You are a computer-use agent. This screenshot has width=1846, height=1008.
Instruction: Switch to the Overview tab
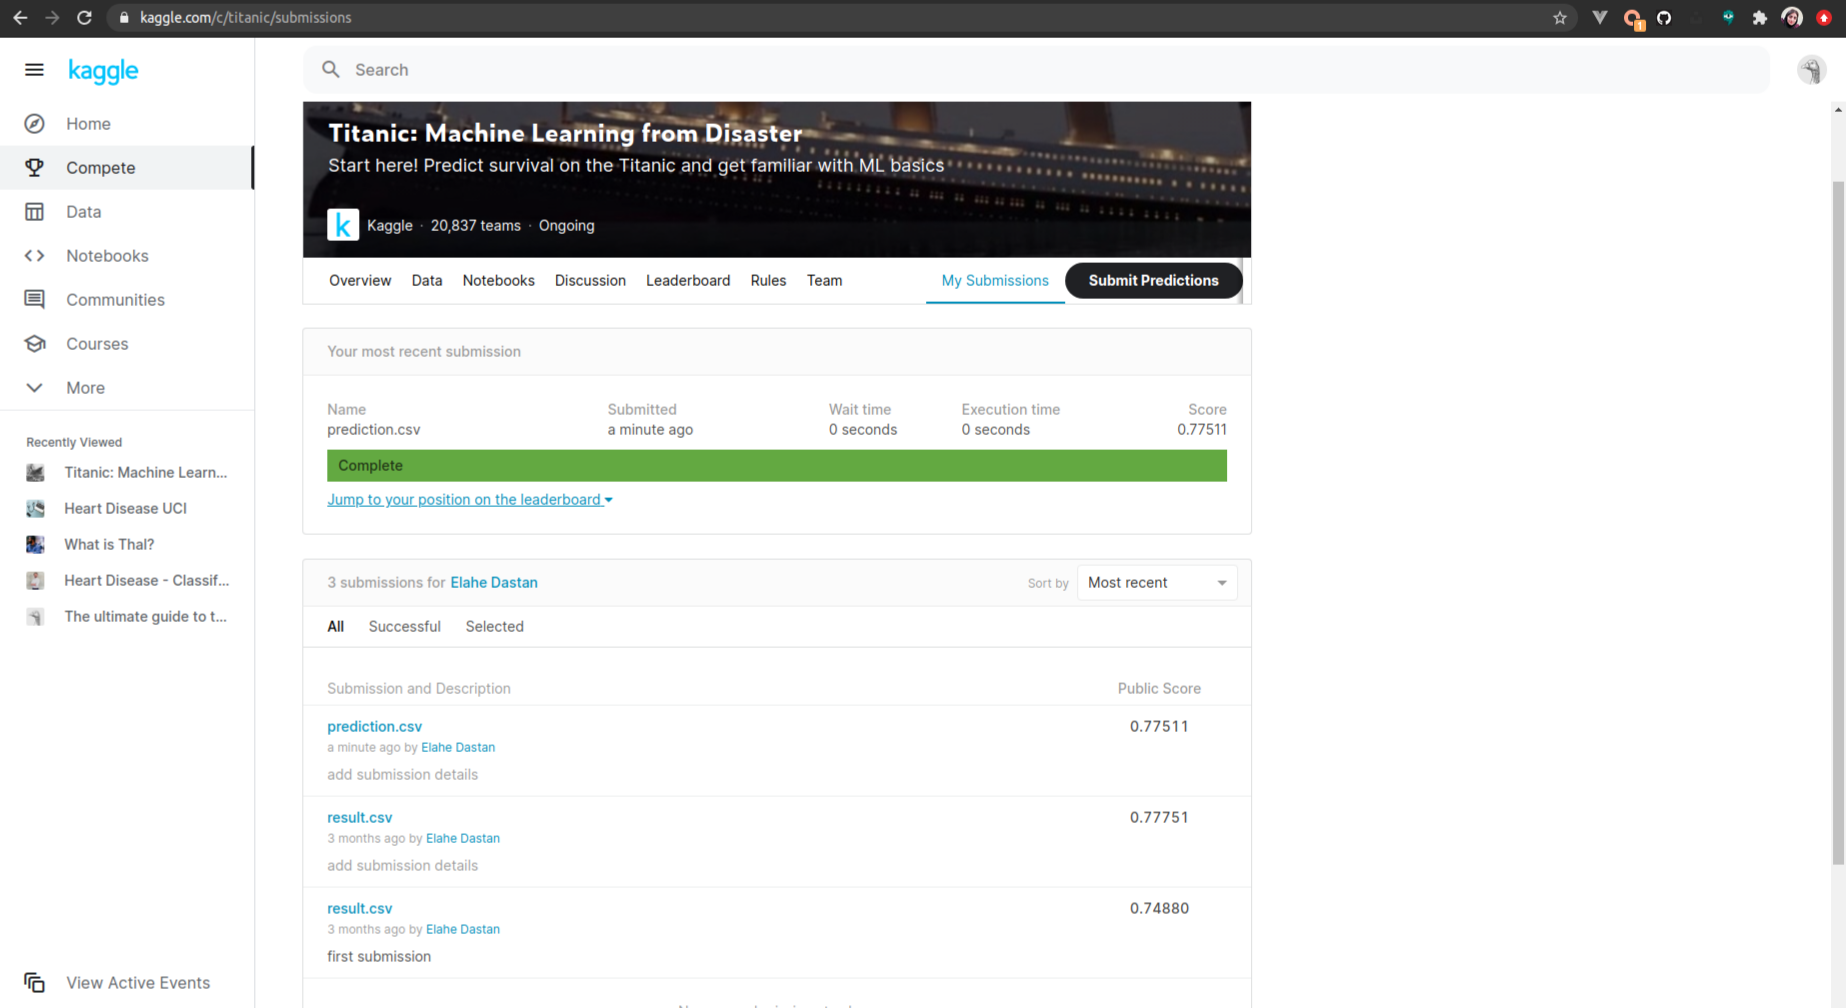click(x=360, y=281)
